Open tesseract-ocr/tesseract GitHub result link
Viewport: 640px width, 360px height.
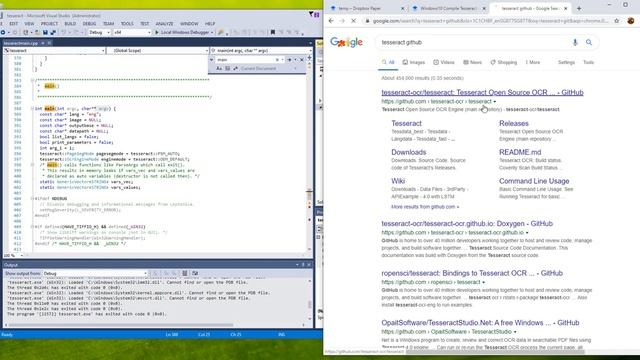pos(482,93)
